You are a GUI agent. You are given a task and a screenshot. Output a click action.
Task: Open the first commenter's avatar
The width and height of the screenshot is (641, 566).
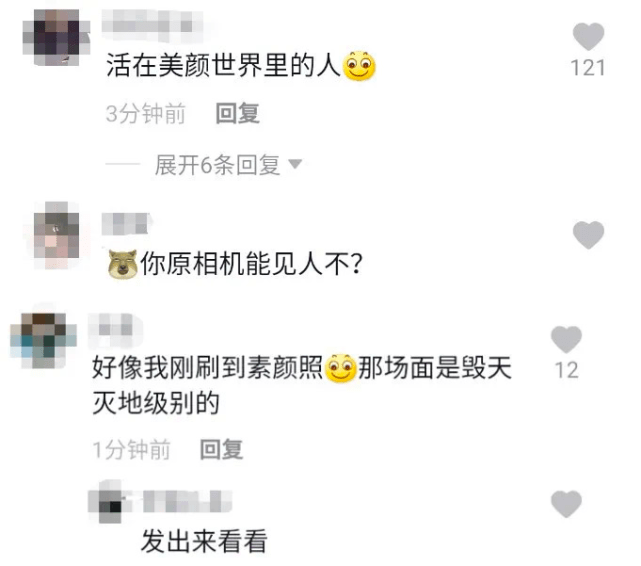[x=56, y=37]
